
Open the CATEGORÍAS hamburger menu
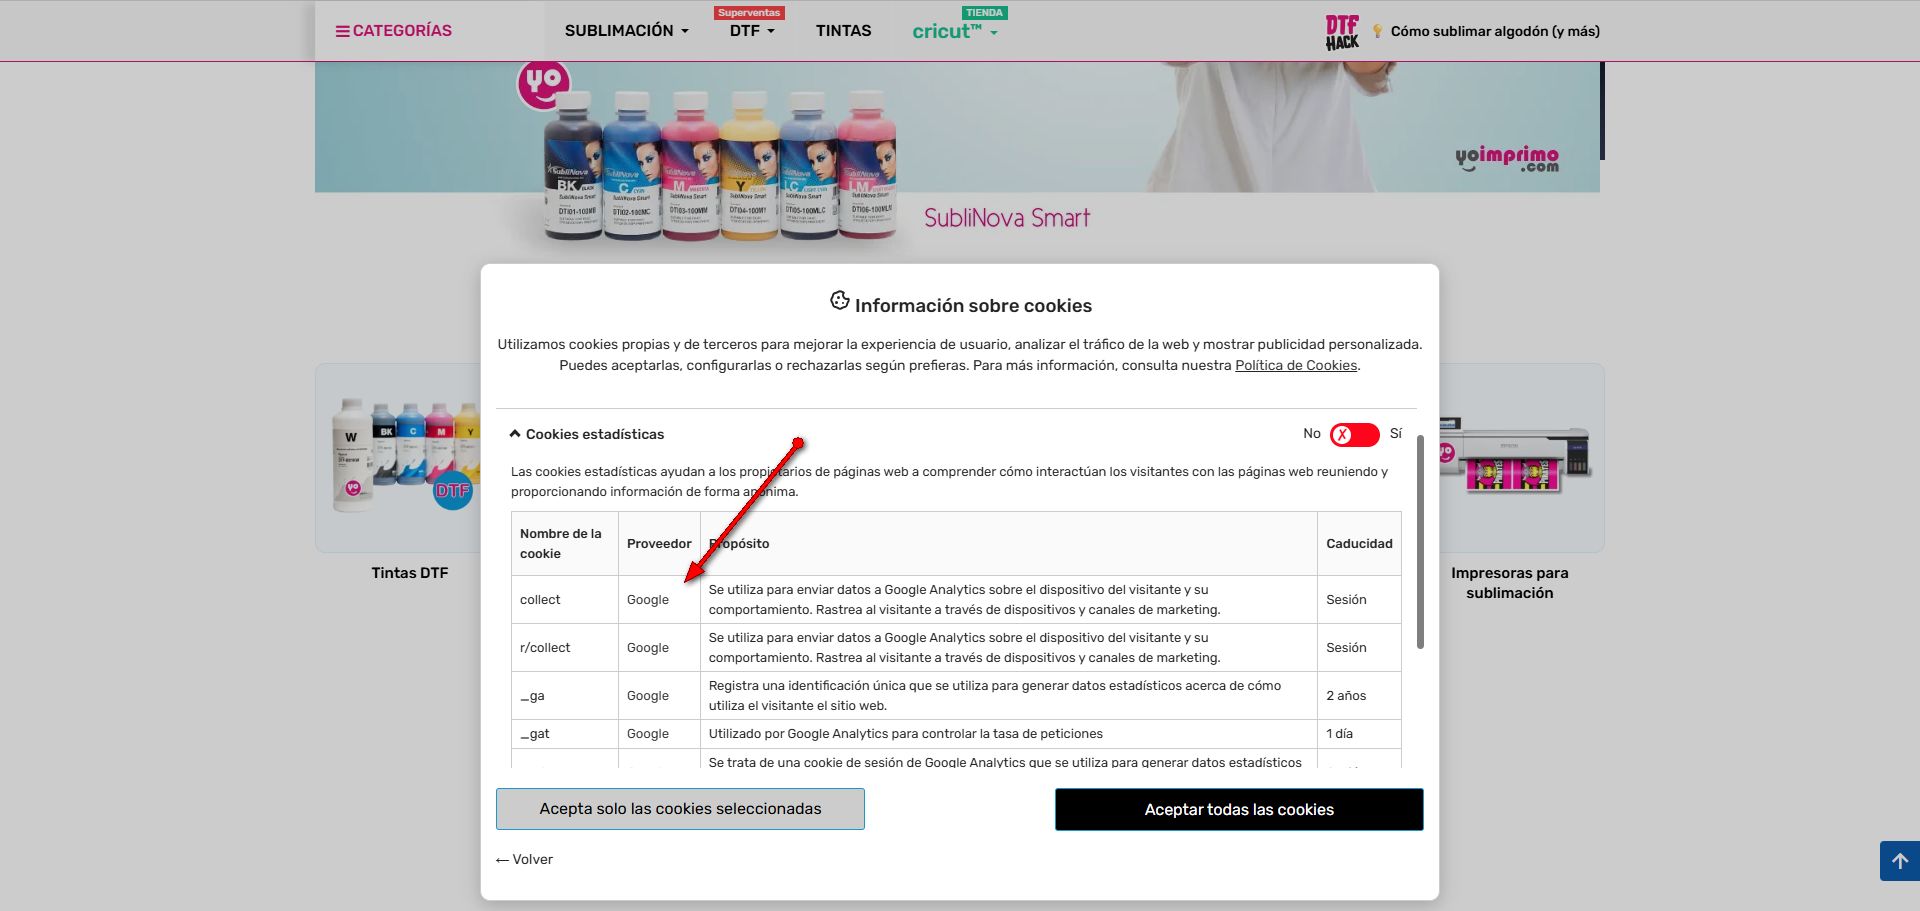(393, 31)
